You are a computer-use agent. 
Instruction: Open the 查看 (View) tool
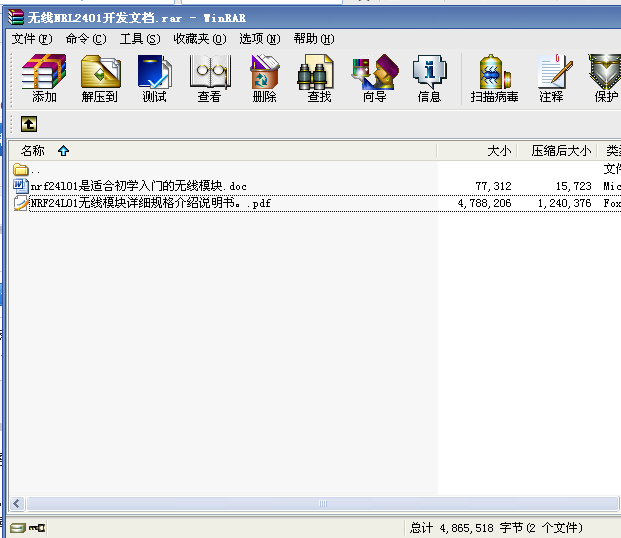pyautogui.click(x=210, y=78)
